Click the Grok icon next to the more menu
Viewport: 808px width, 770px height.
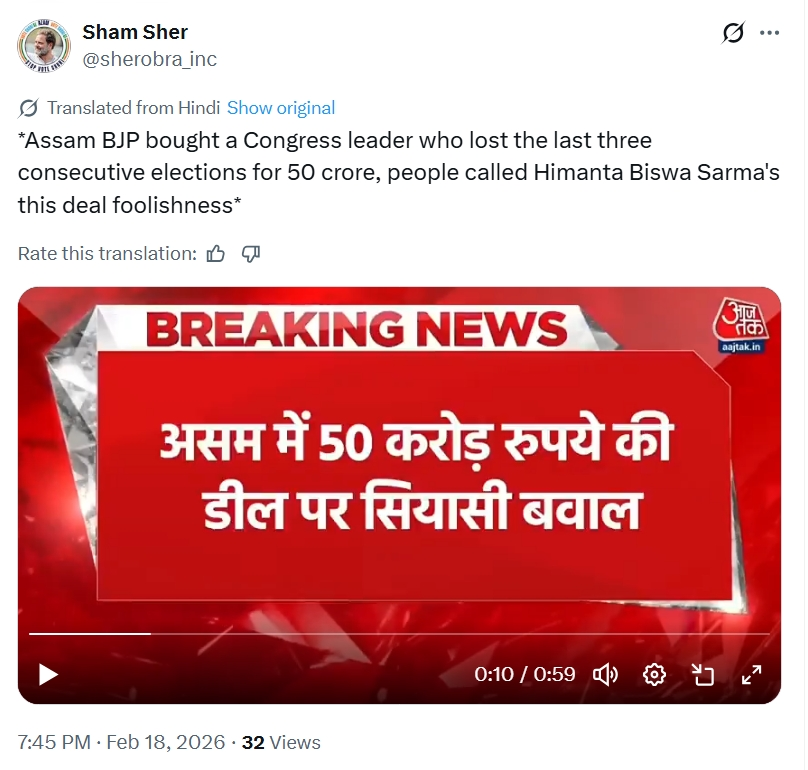pos(733,32)
